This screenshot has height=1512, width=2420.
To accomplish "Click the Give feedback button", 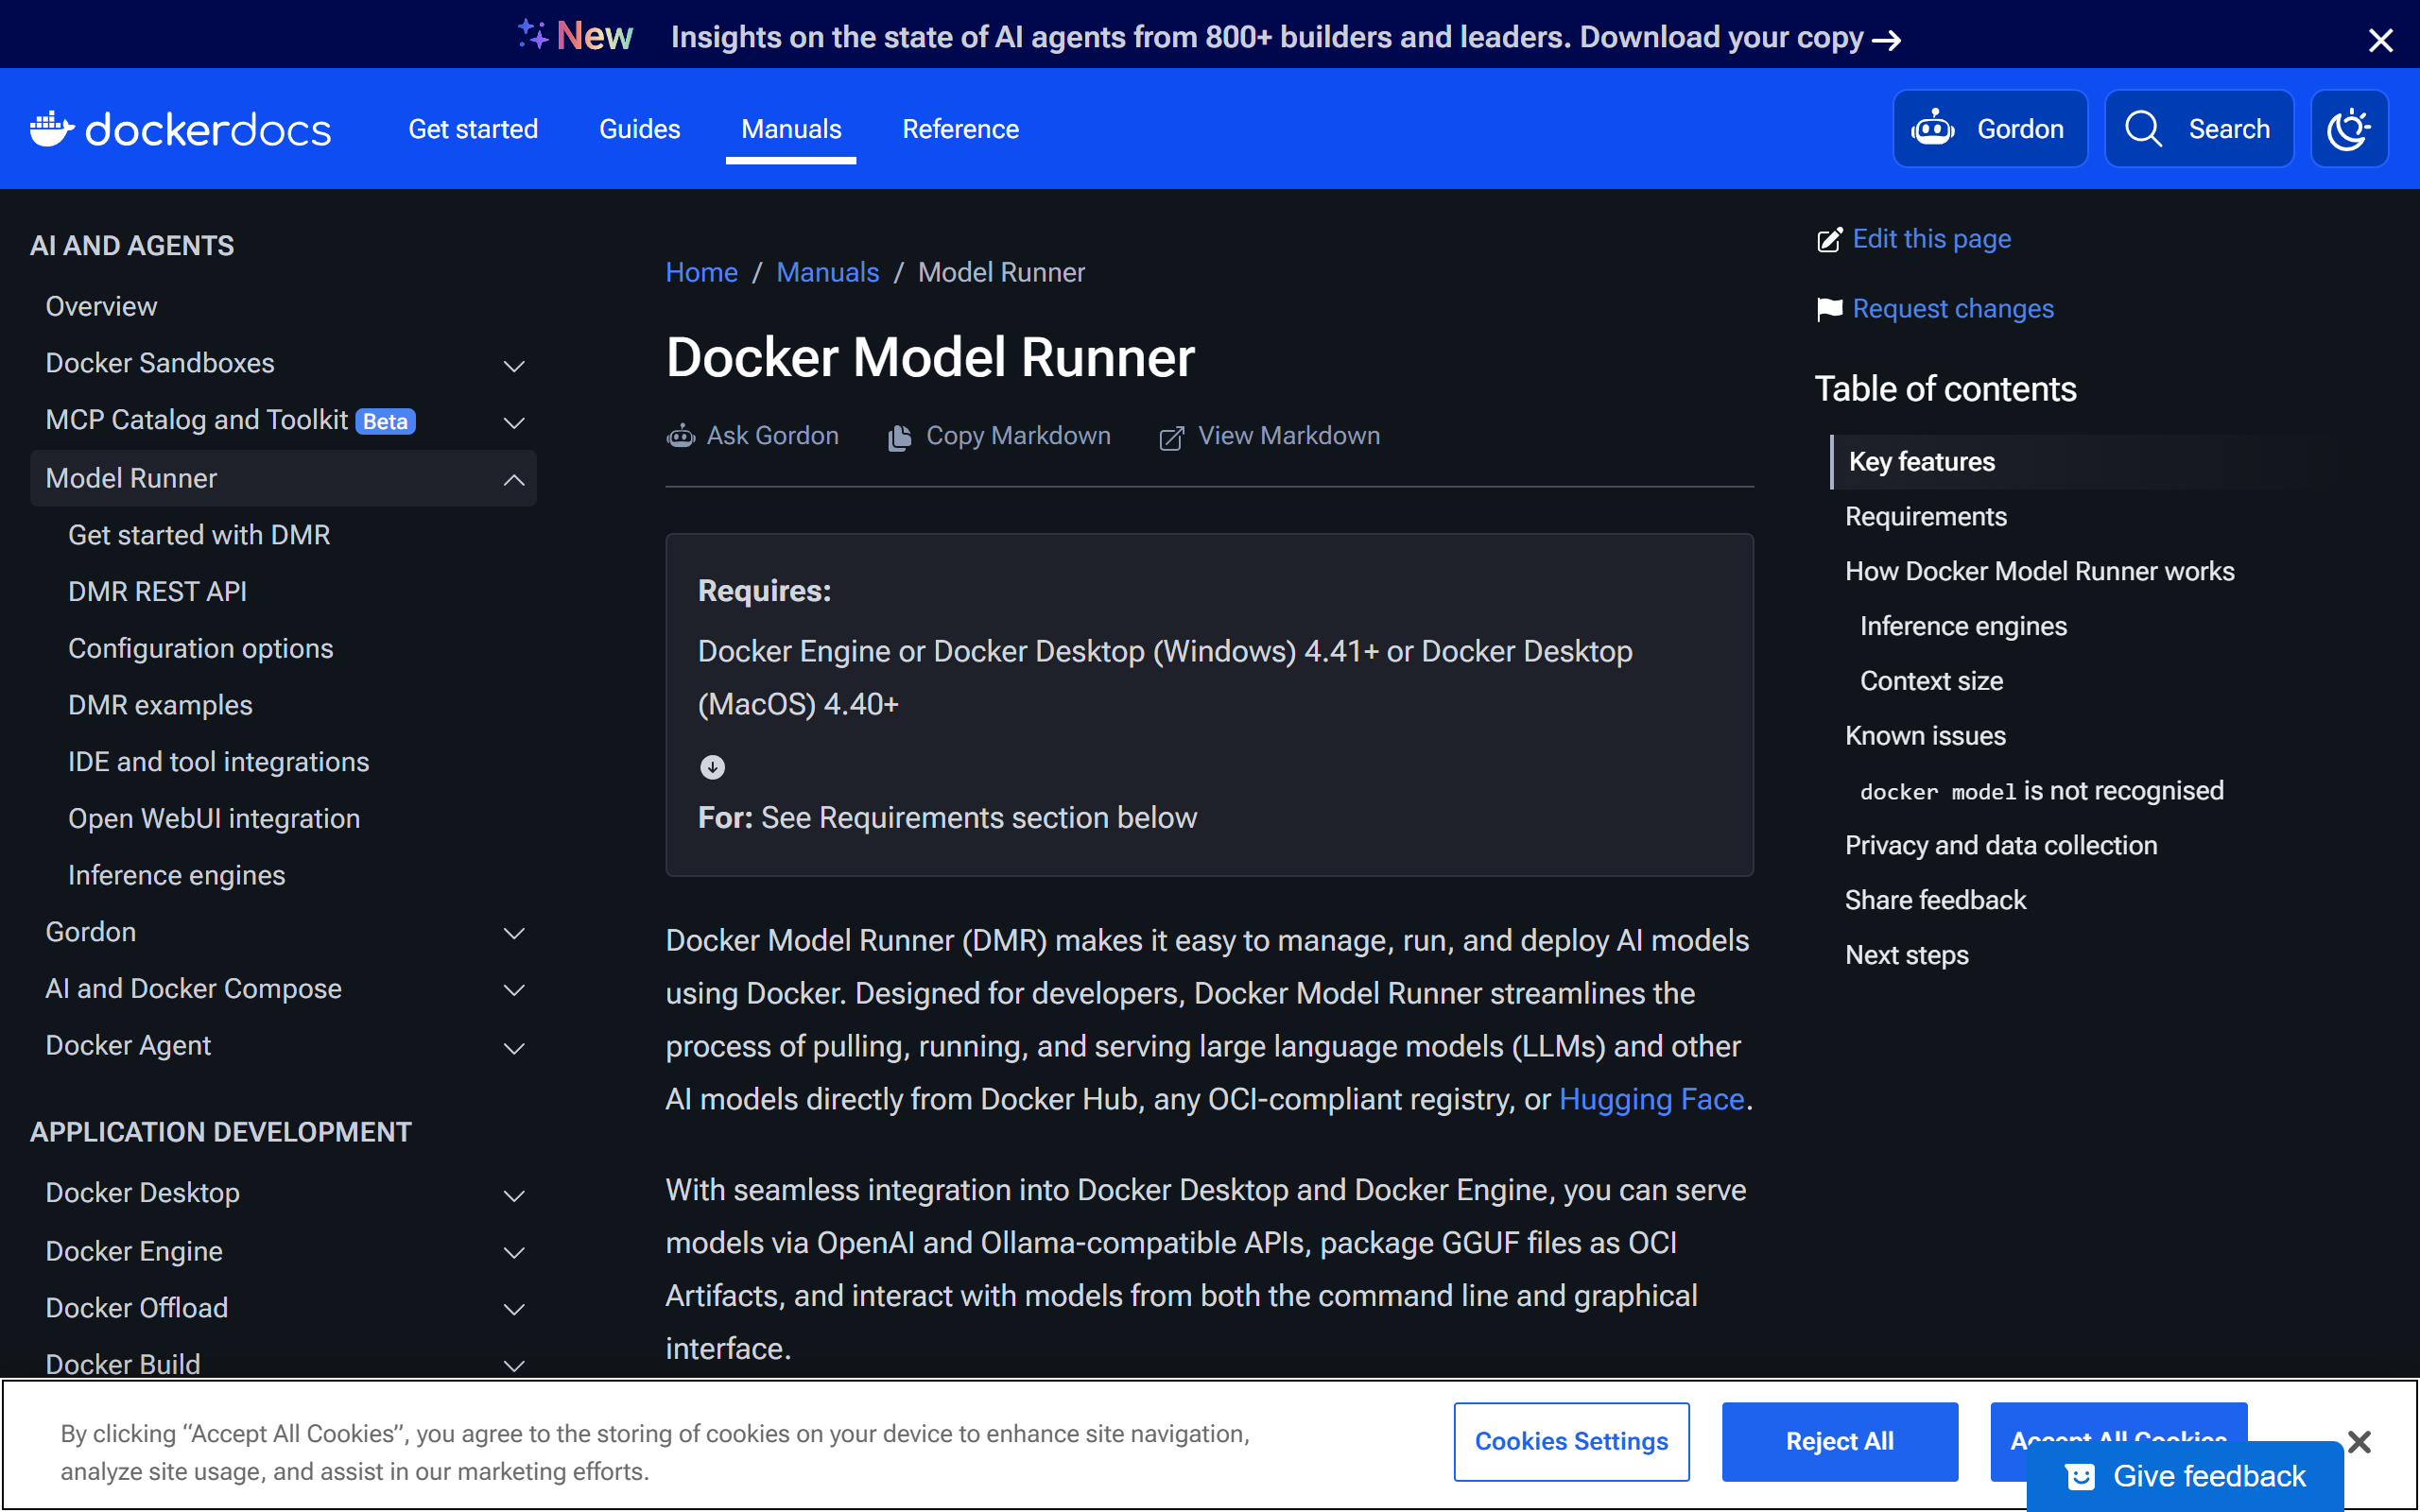I will pyautogui.click(x=2185, y=1476).
